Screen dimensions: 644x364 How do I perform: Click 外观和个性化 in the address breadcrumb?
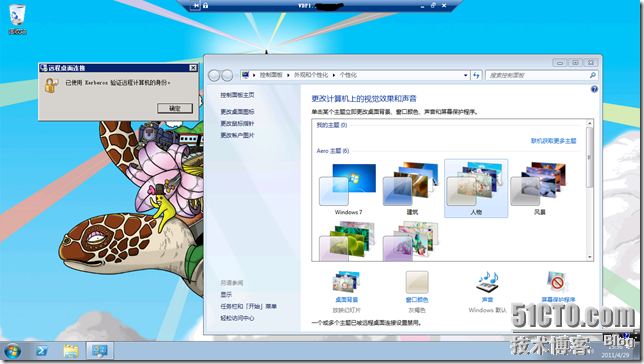click(x=311, y=75)
